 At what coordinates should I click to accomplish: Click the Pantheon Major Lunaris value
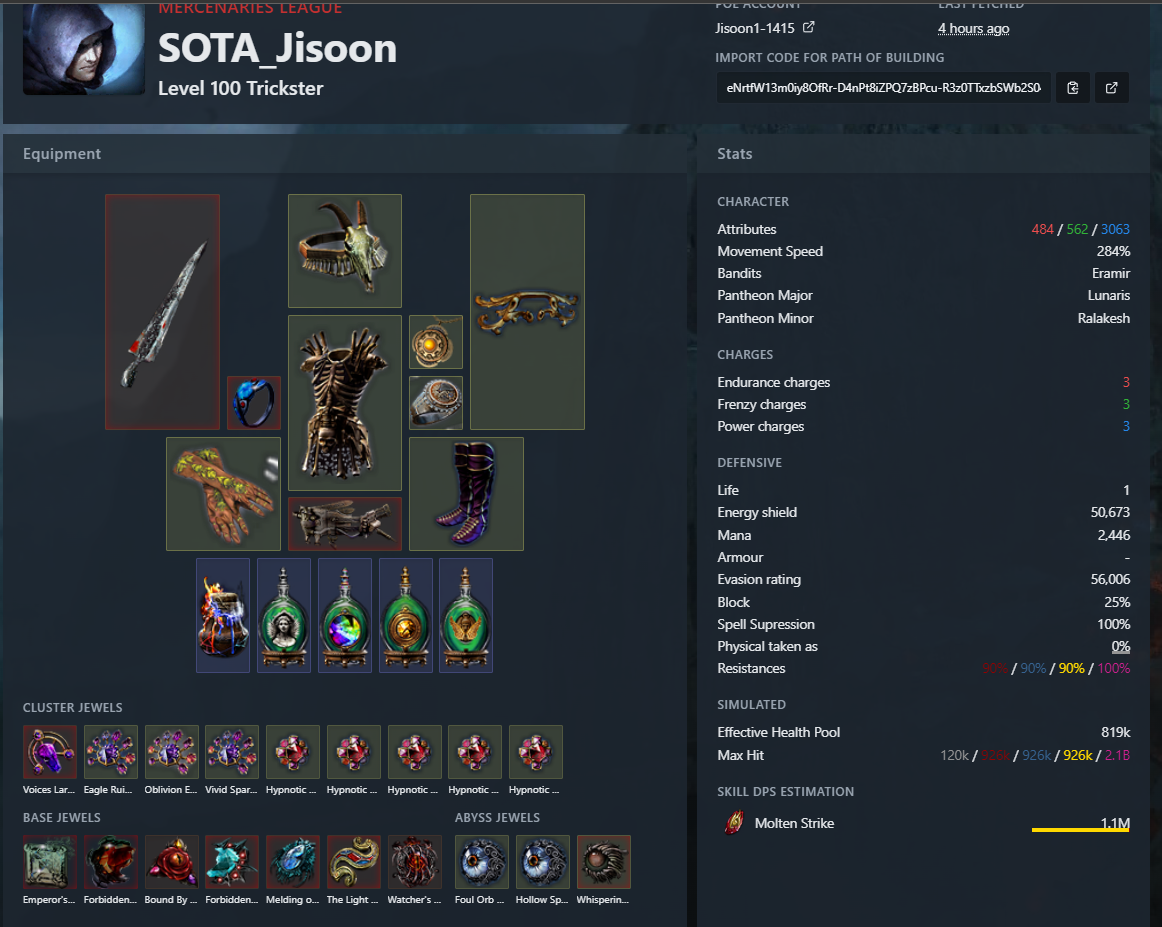point(1109,295)
